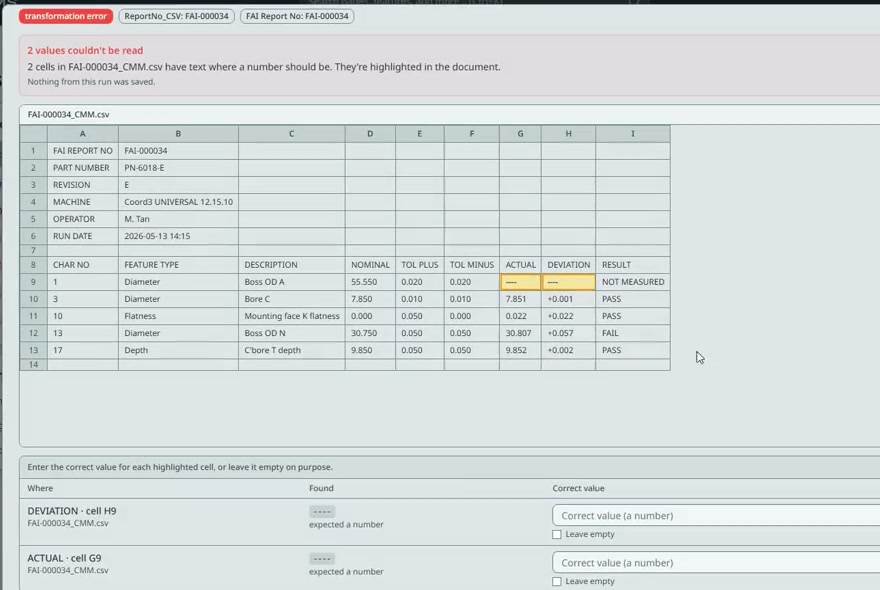Select column header I
This screenshot has width=880, height=590.
click(x=632, y=134)
